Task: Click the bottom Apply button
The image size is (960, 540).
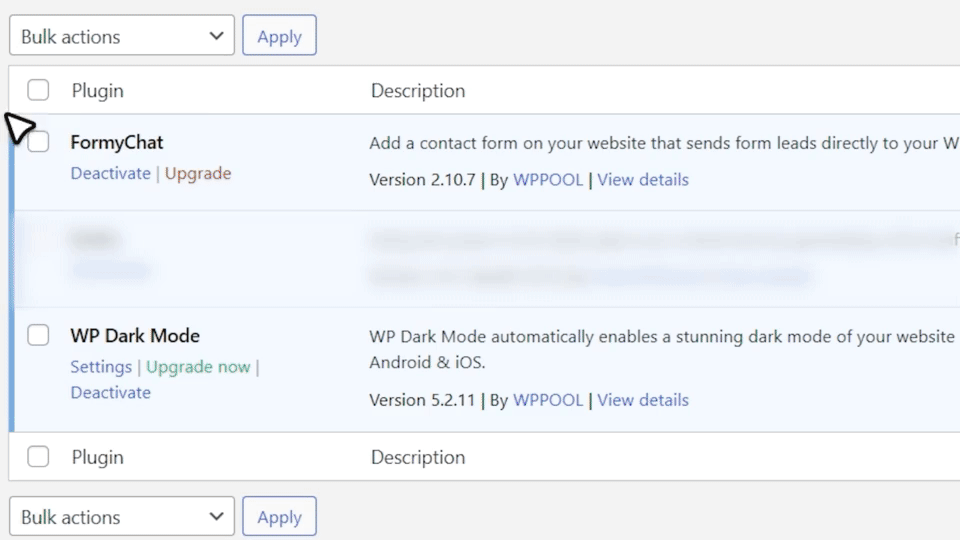Action: point(279,516)
